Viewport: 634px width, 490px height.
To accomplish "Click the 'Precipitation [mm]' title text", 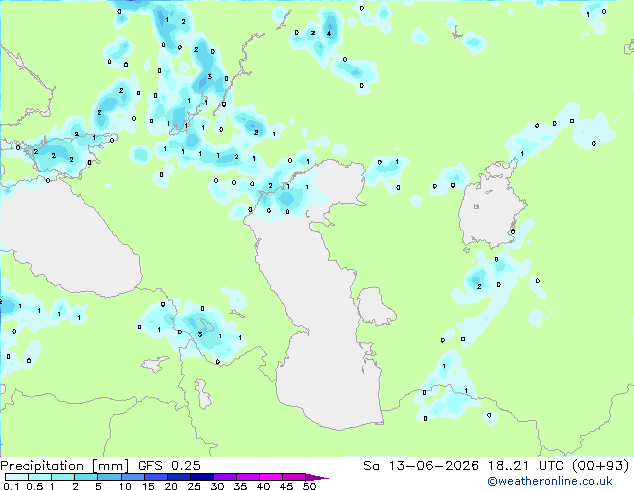I will [x=65, y=466].
